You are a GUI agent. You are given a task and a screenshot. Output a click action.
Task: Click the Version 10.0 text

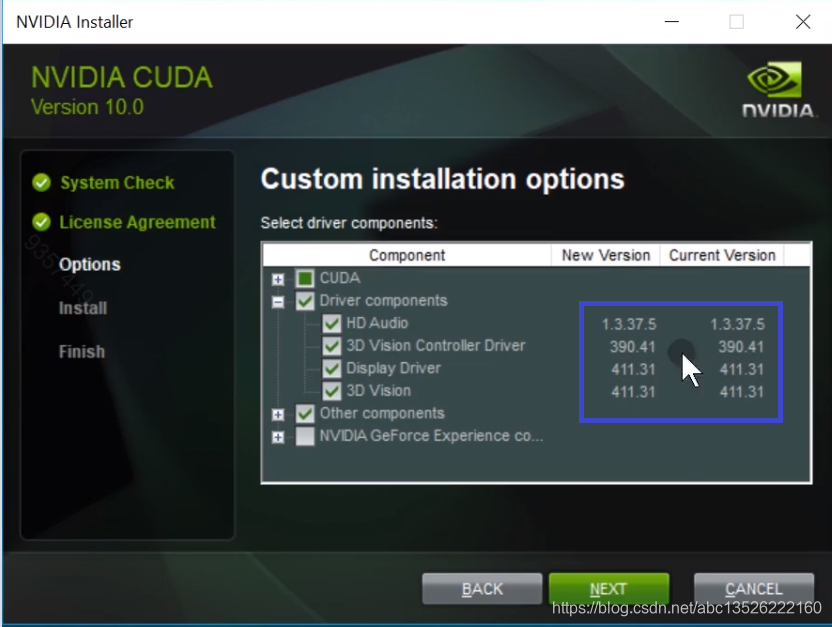tap(88, 107)
